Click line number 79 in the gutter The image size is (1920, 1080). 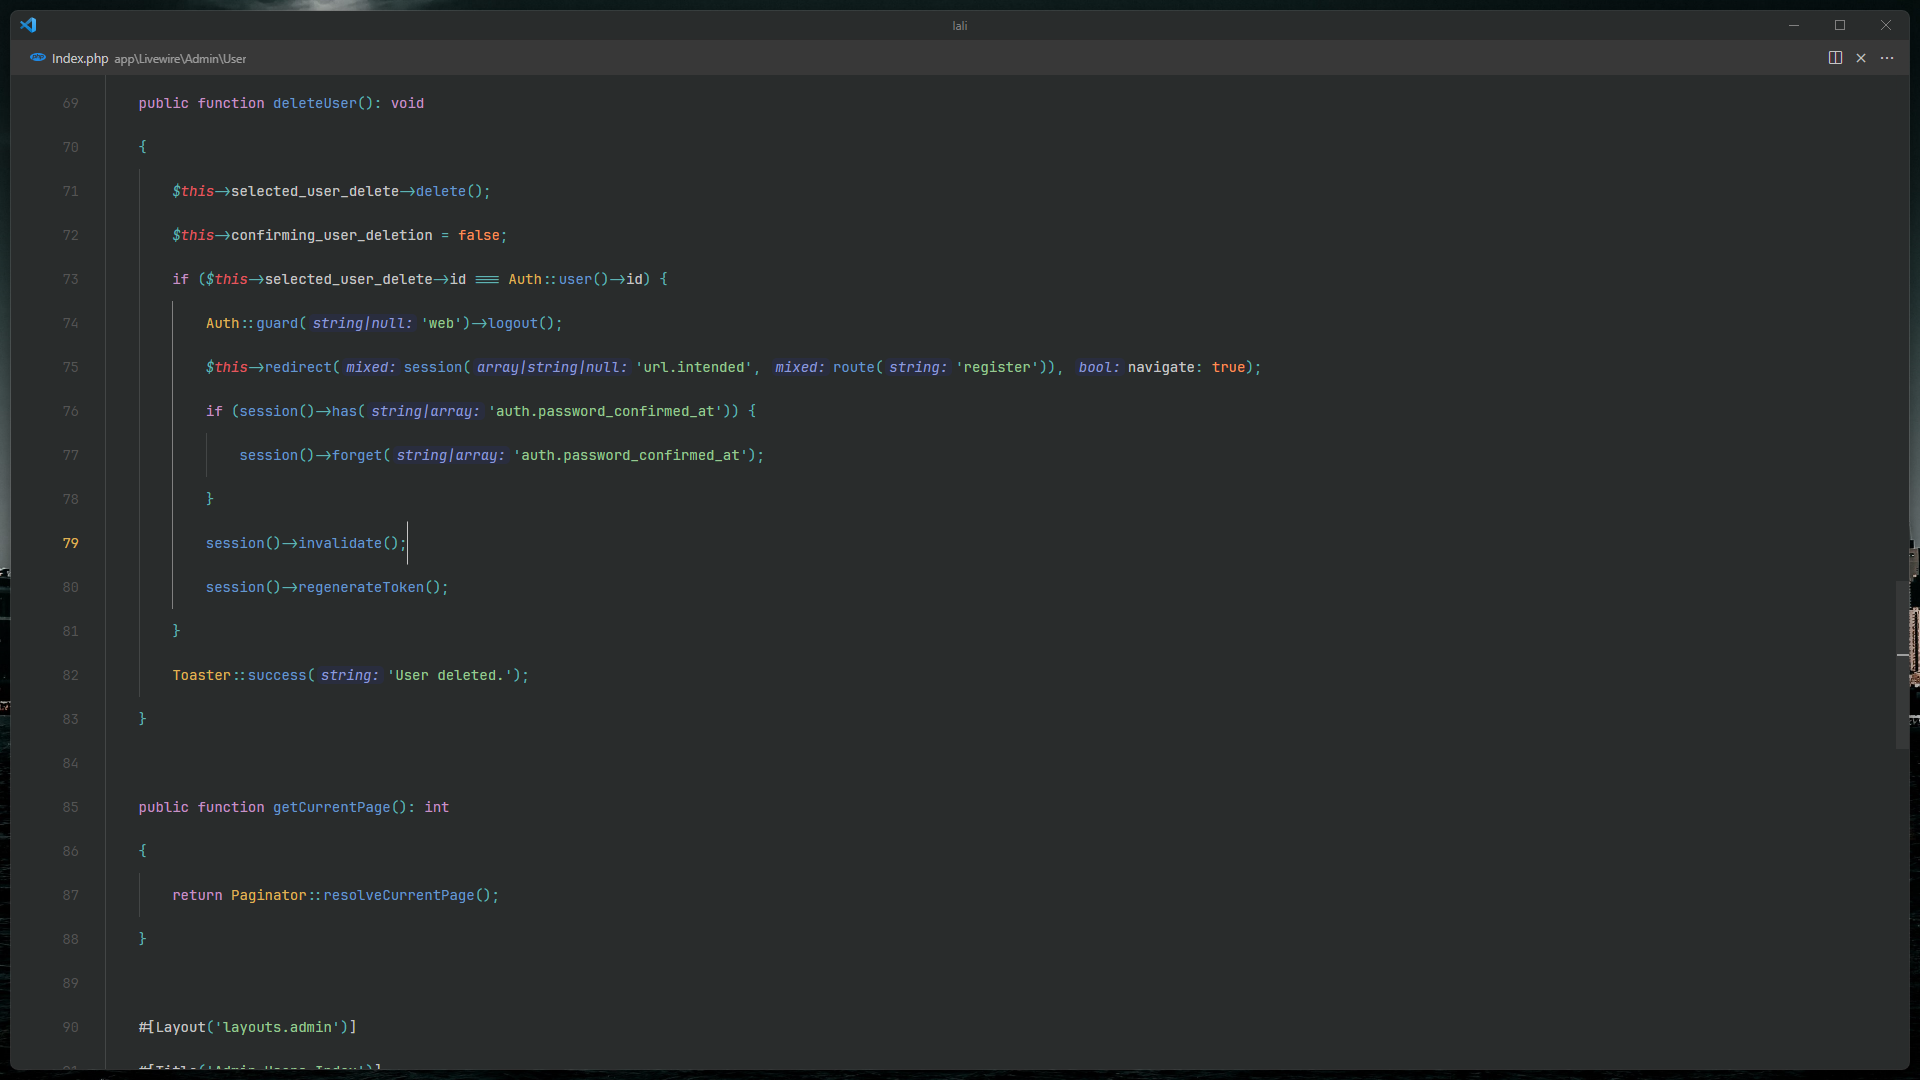[x=70, y=543]
